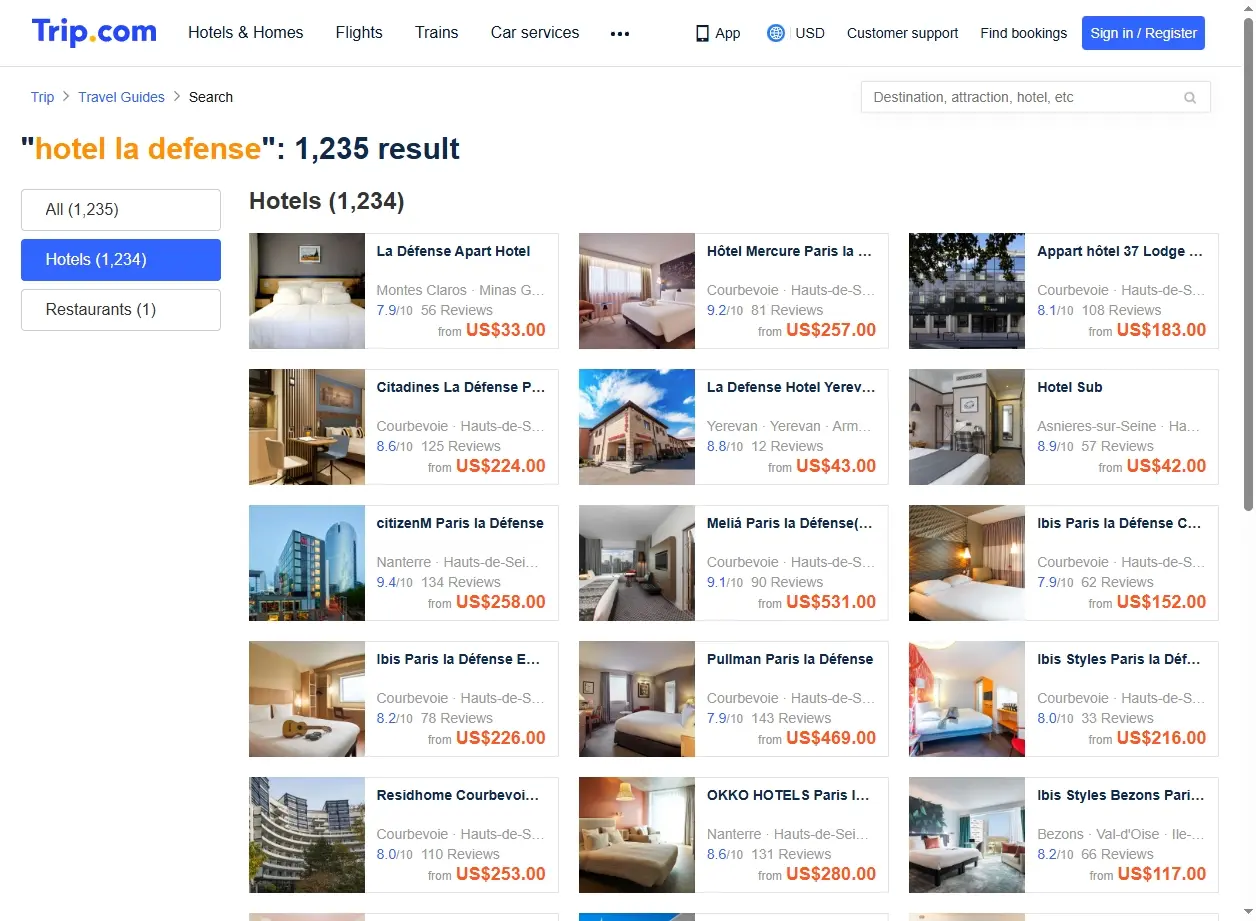The image size is (1256, 921).
Task: Change currency from USD
Action: pos(810,33)
